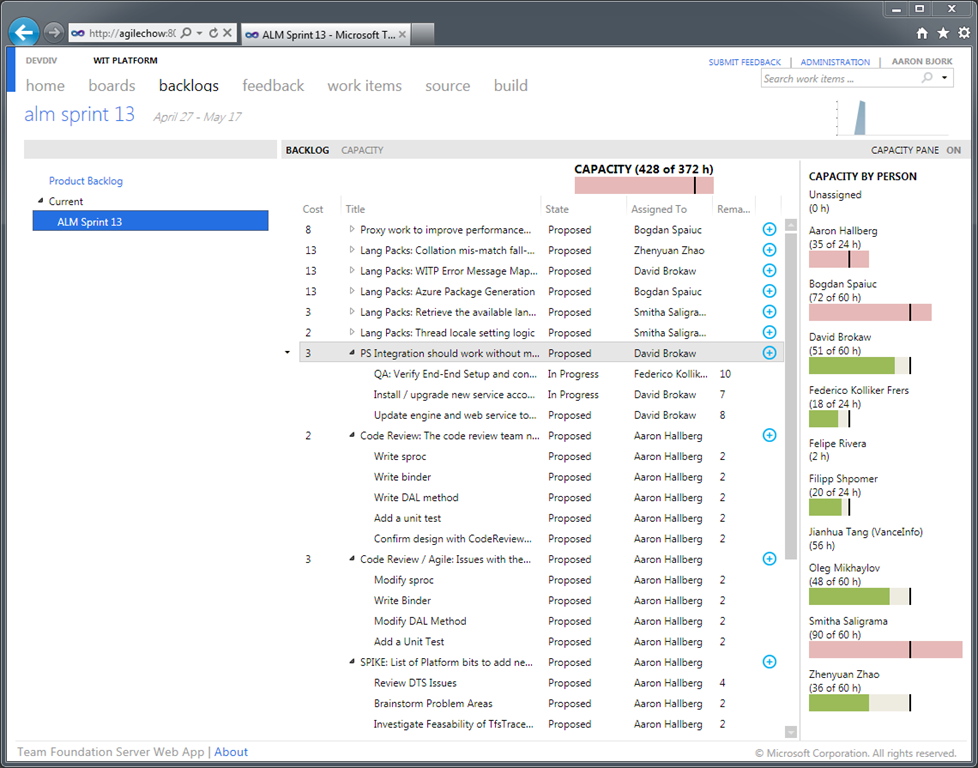Click the search magnifier in work items box
Image resolution: width=978 pixels, height=768 pixels.
coord(927,78)
